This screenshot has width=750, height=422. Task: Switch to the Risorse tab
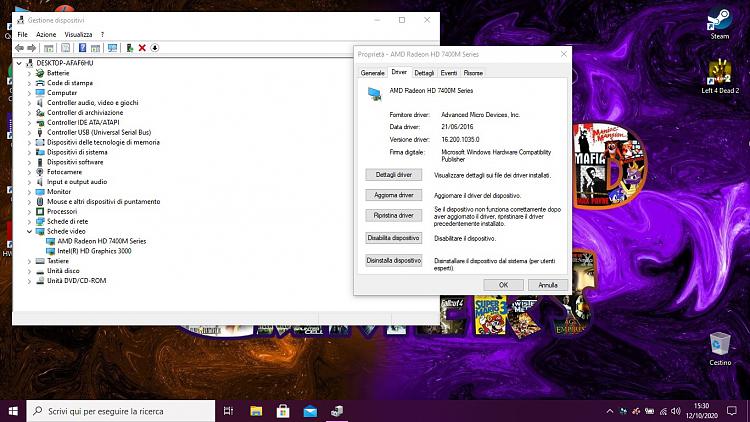[473, 73]
